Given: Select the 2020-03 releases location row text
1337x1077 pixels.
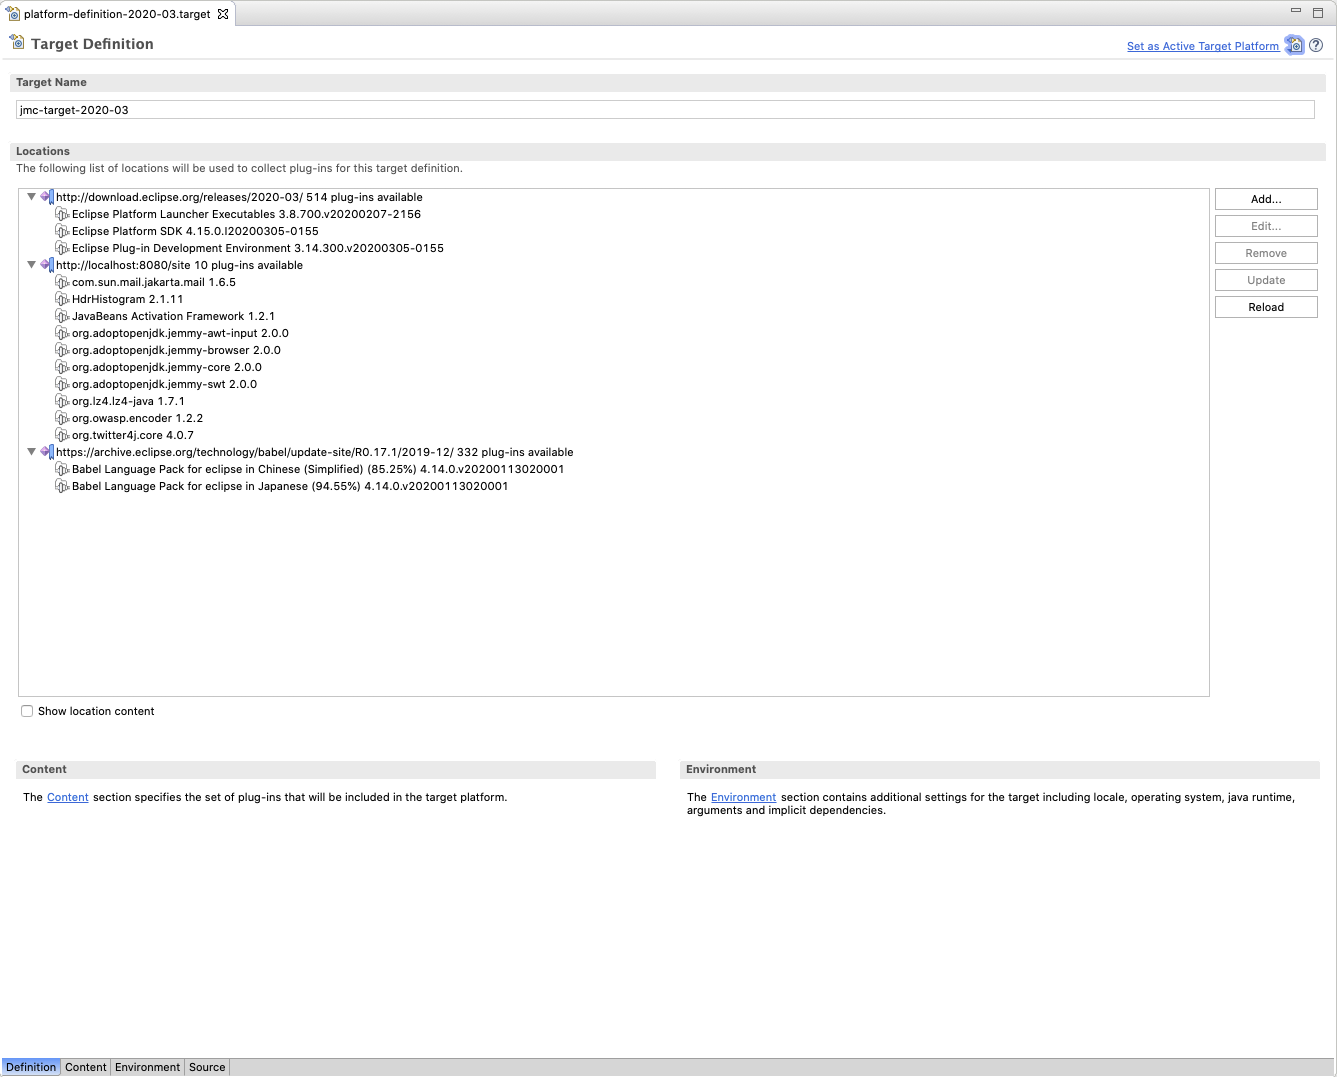Looking at the screenshot, I should pos(239,197).
